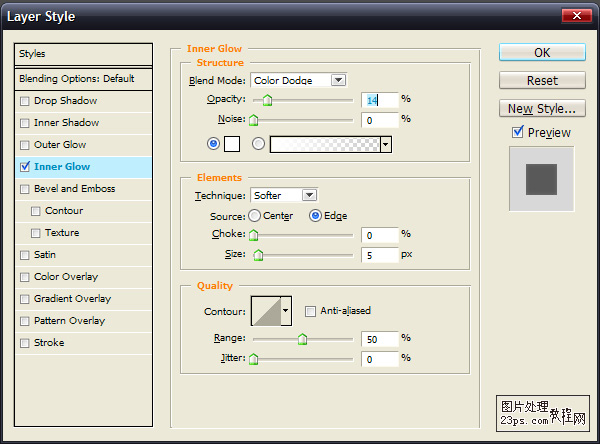Viewport: 600px width, 444px height.
Task: Toggle the Preview checkbox
Action: coord(518,132)
